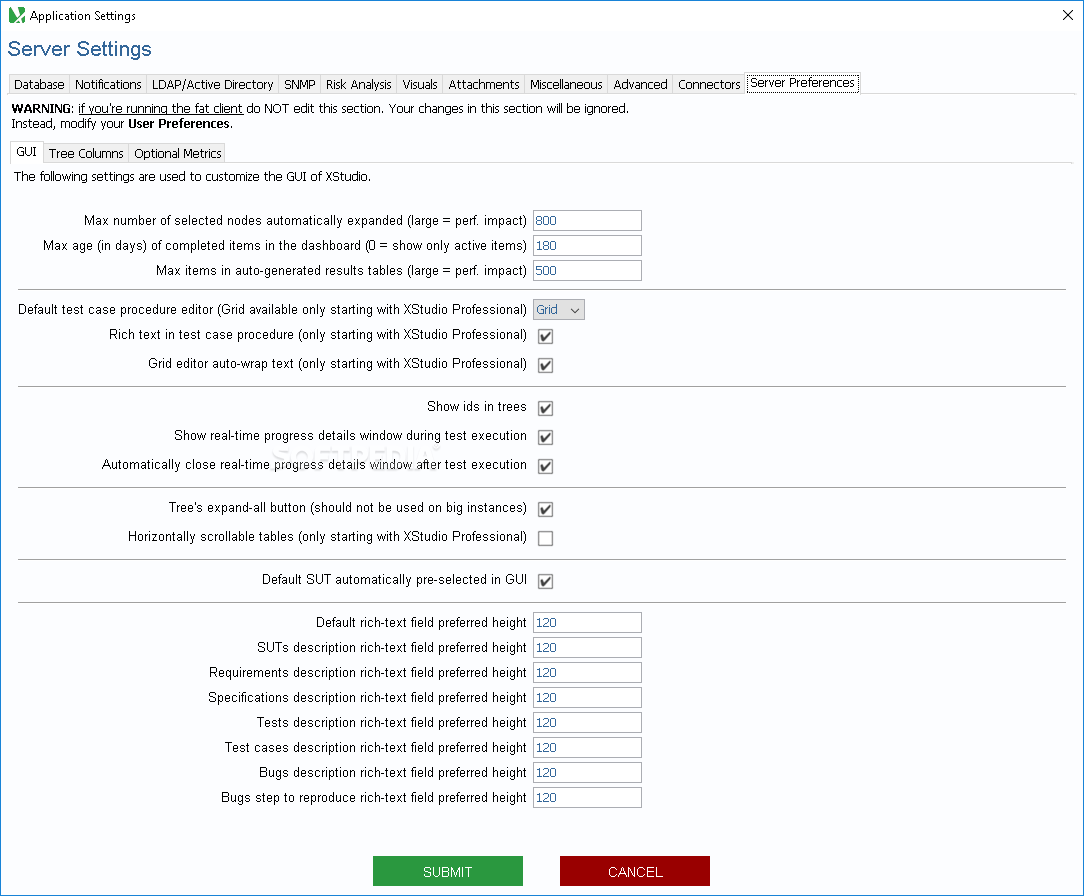This screenshot has width=1084, height=896.
Task: Cancel the settings changes
Action: [635, 871]
